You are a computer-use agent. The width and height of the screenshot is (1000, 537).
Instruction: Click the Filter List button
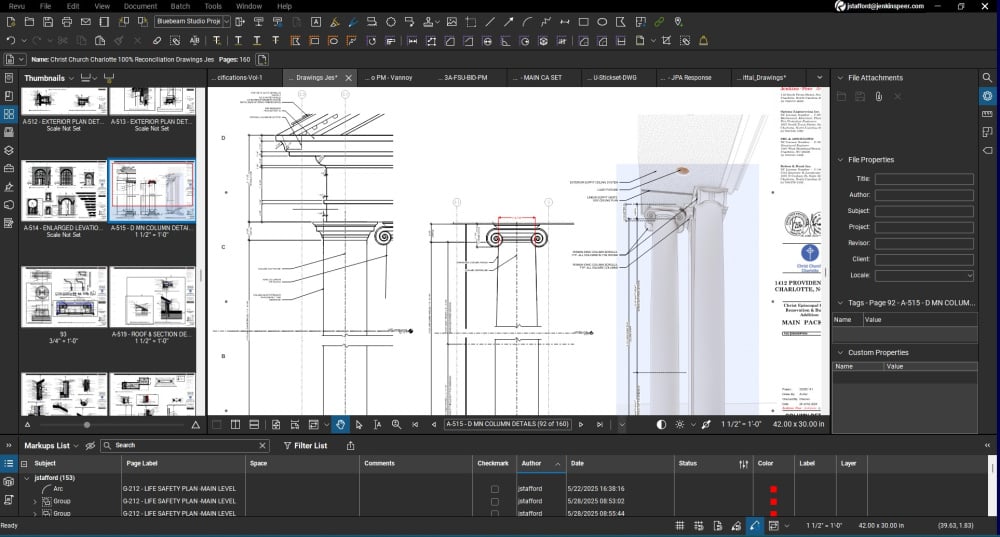305,446
